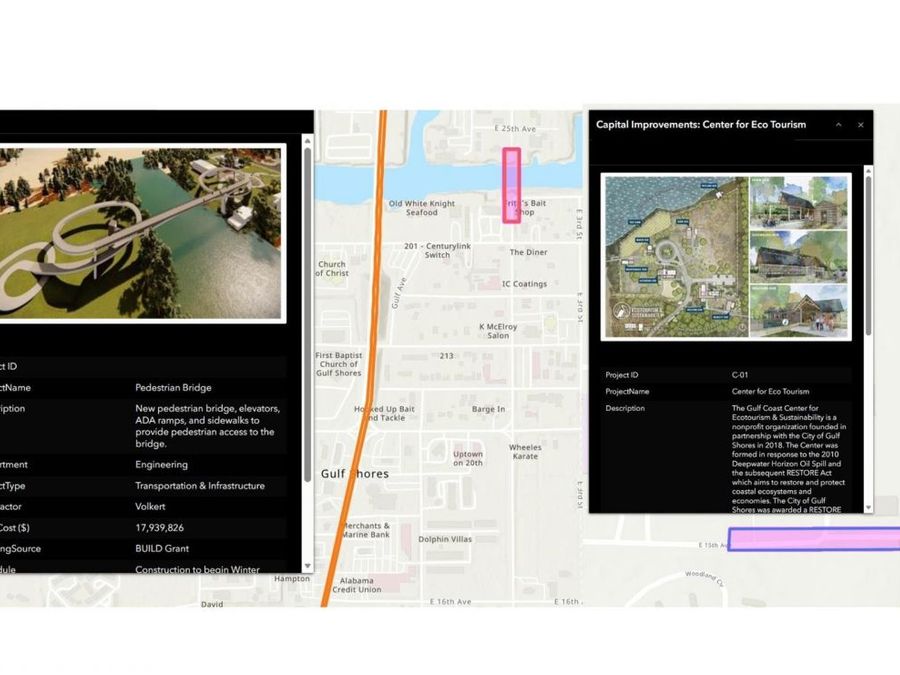
Task: Click the Gulf Shores city label
Action: (x=354, y=473)
